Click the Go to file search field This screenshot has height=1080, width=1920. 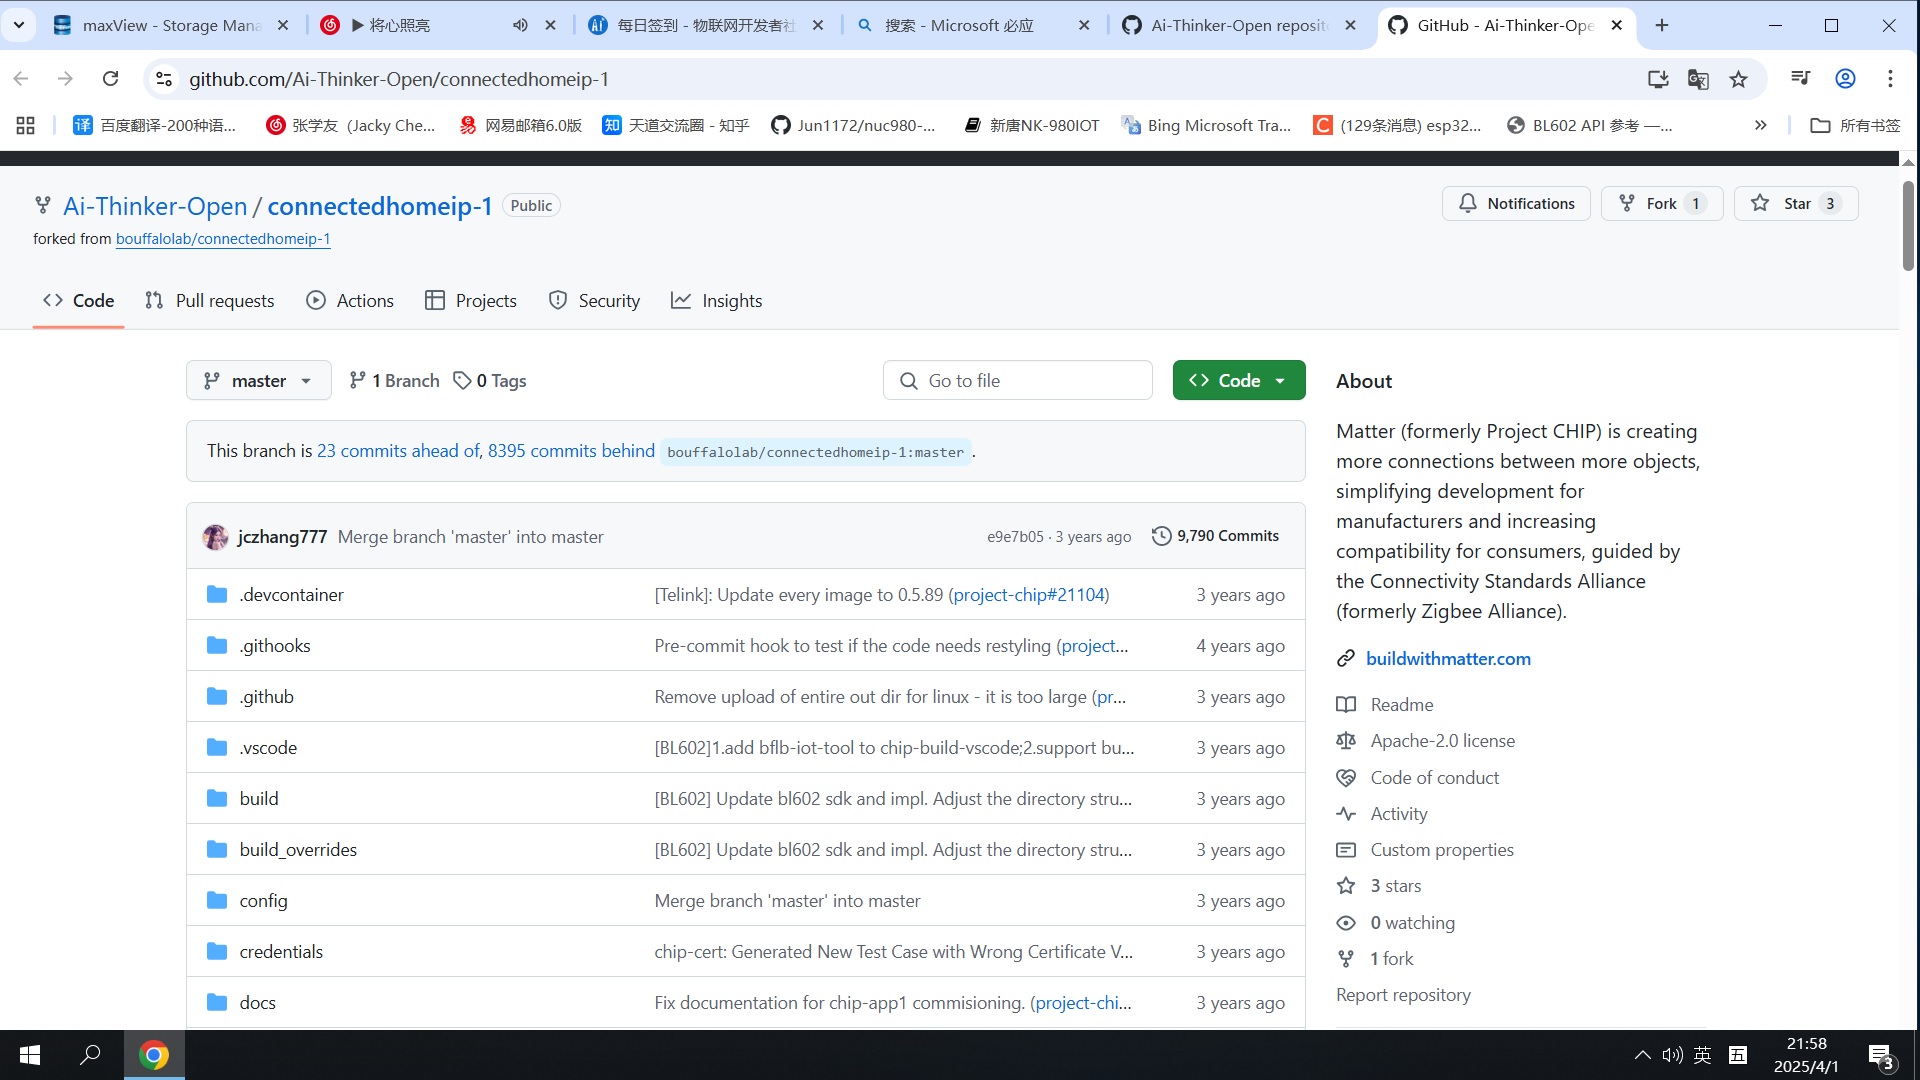[1017, 380]
